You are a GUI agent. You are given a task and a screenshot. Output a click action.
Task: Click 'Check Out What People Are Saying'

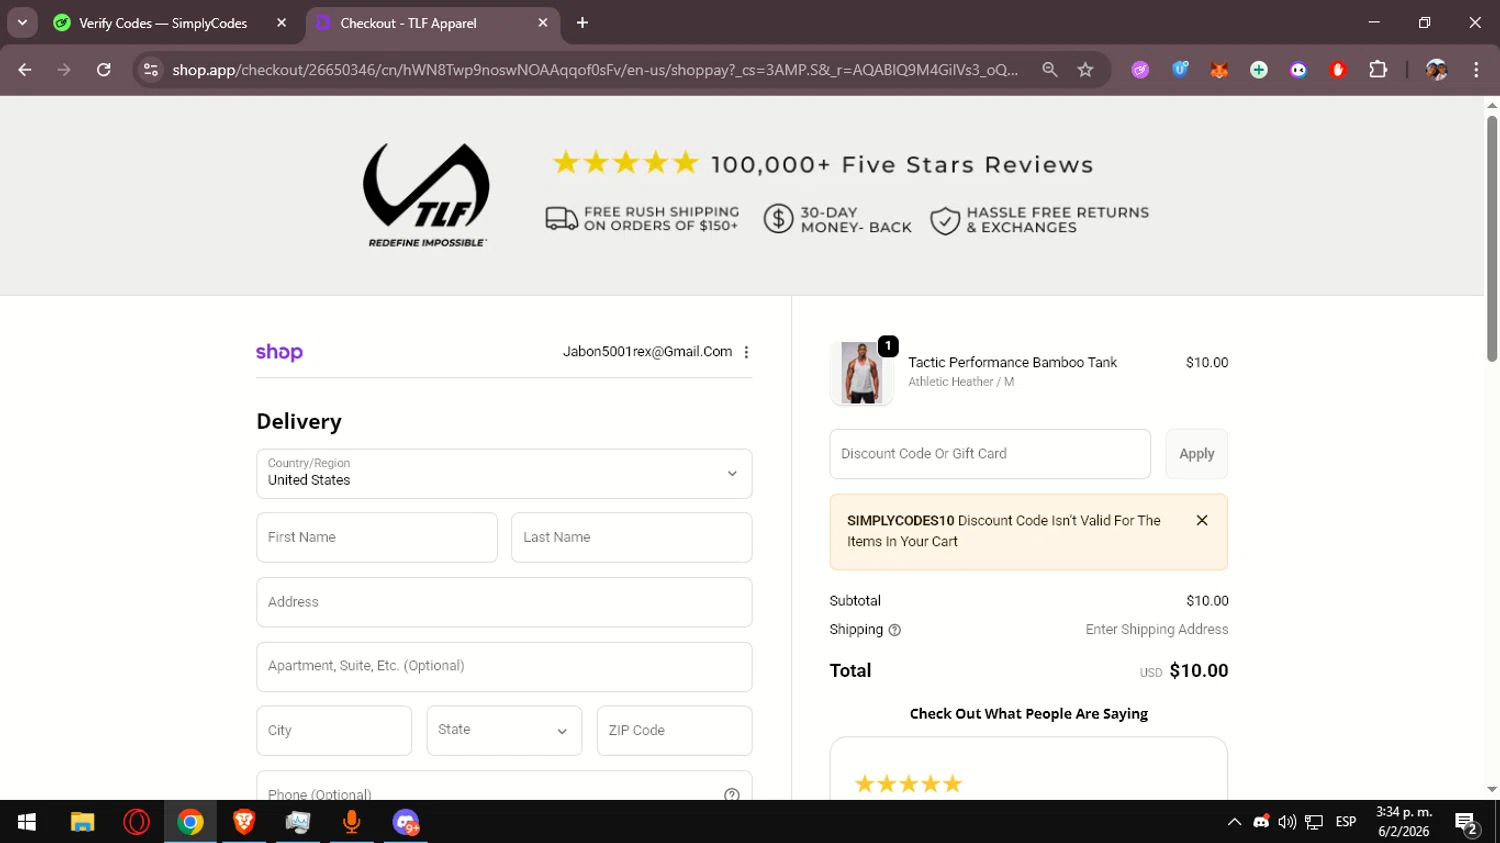pyautogui.click(x=1028, y=714)
